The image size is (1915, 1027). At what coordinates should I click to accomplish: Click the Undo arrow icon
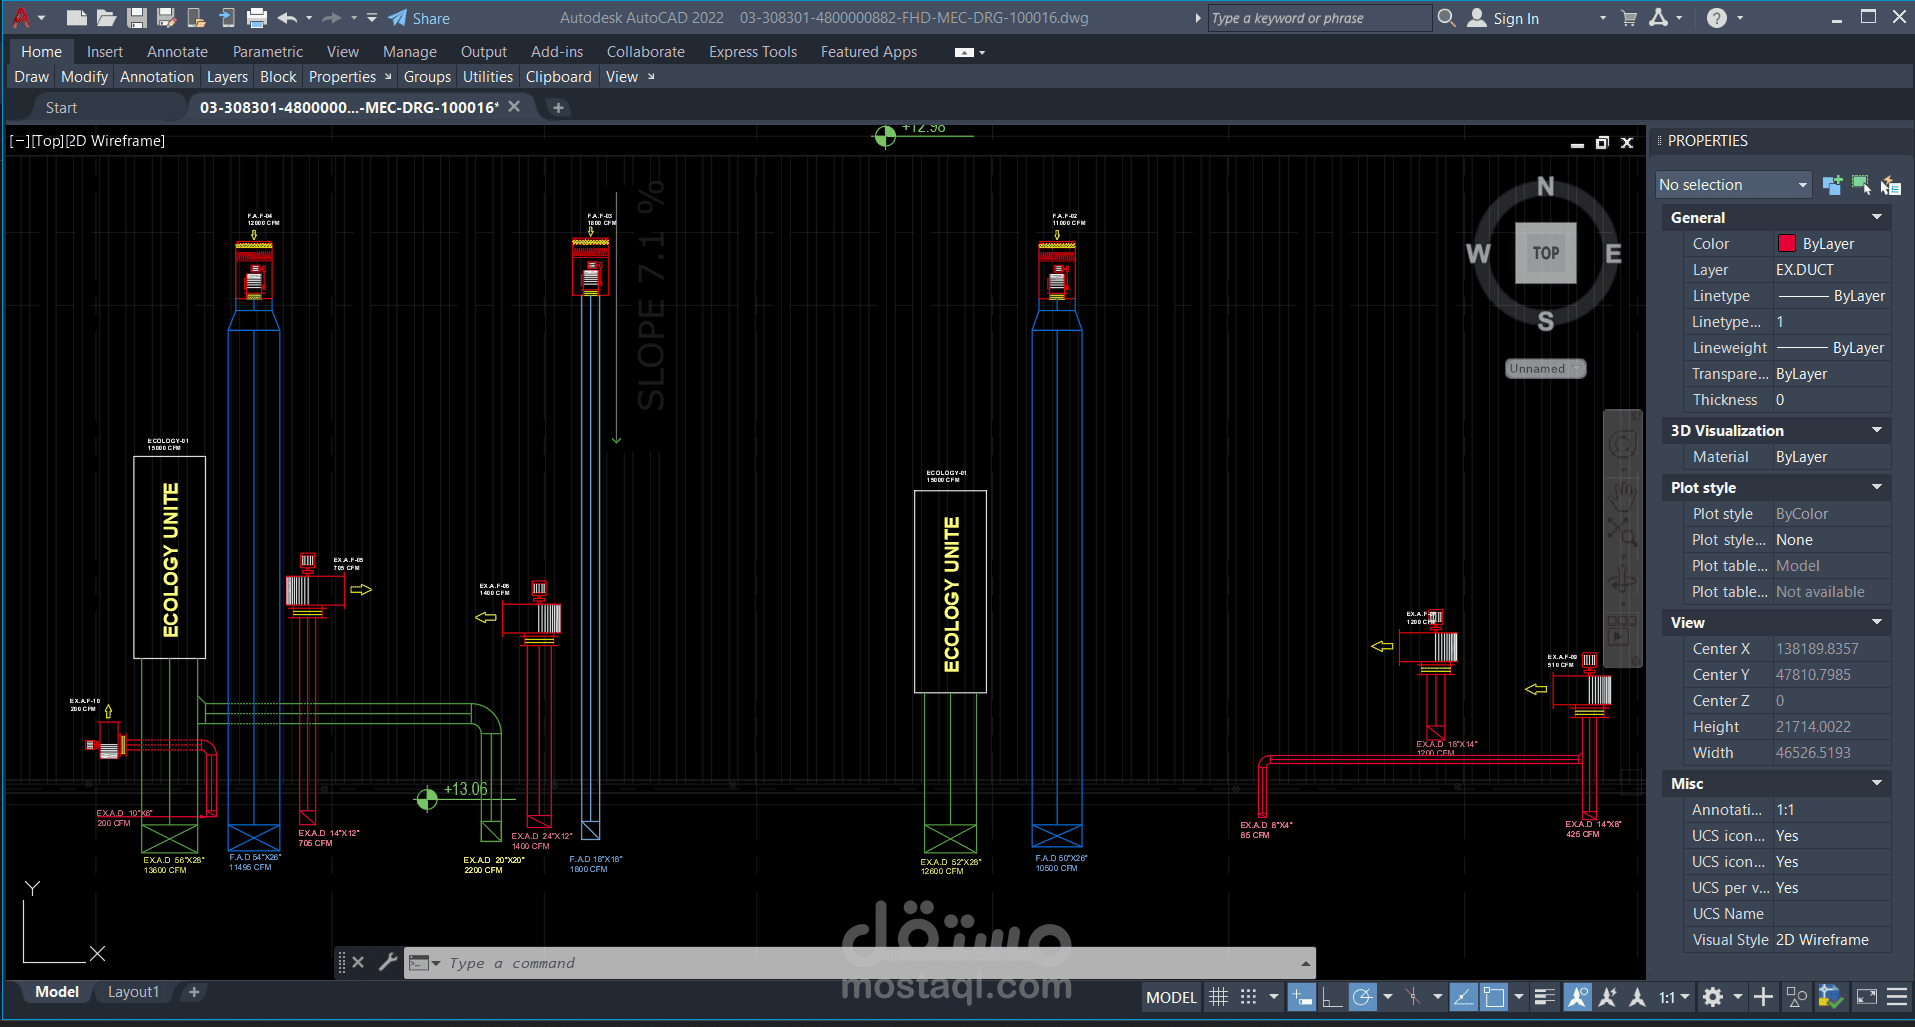coord(288,18)
